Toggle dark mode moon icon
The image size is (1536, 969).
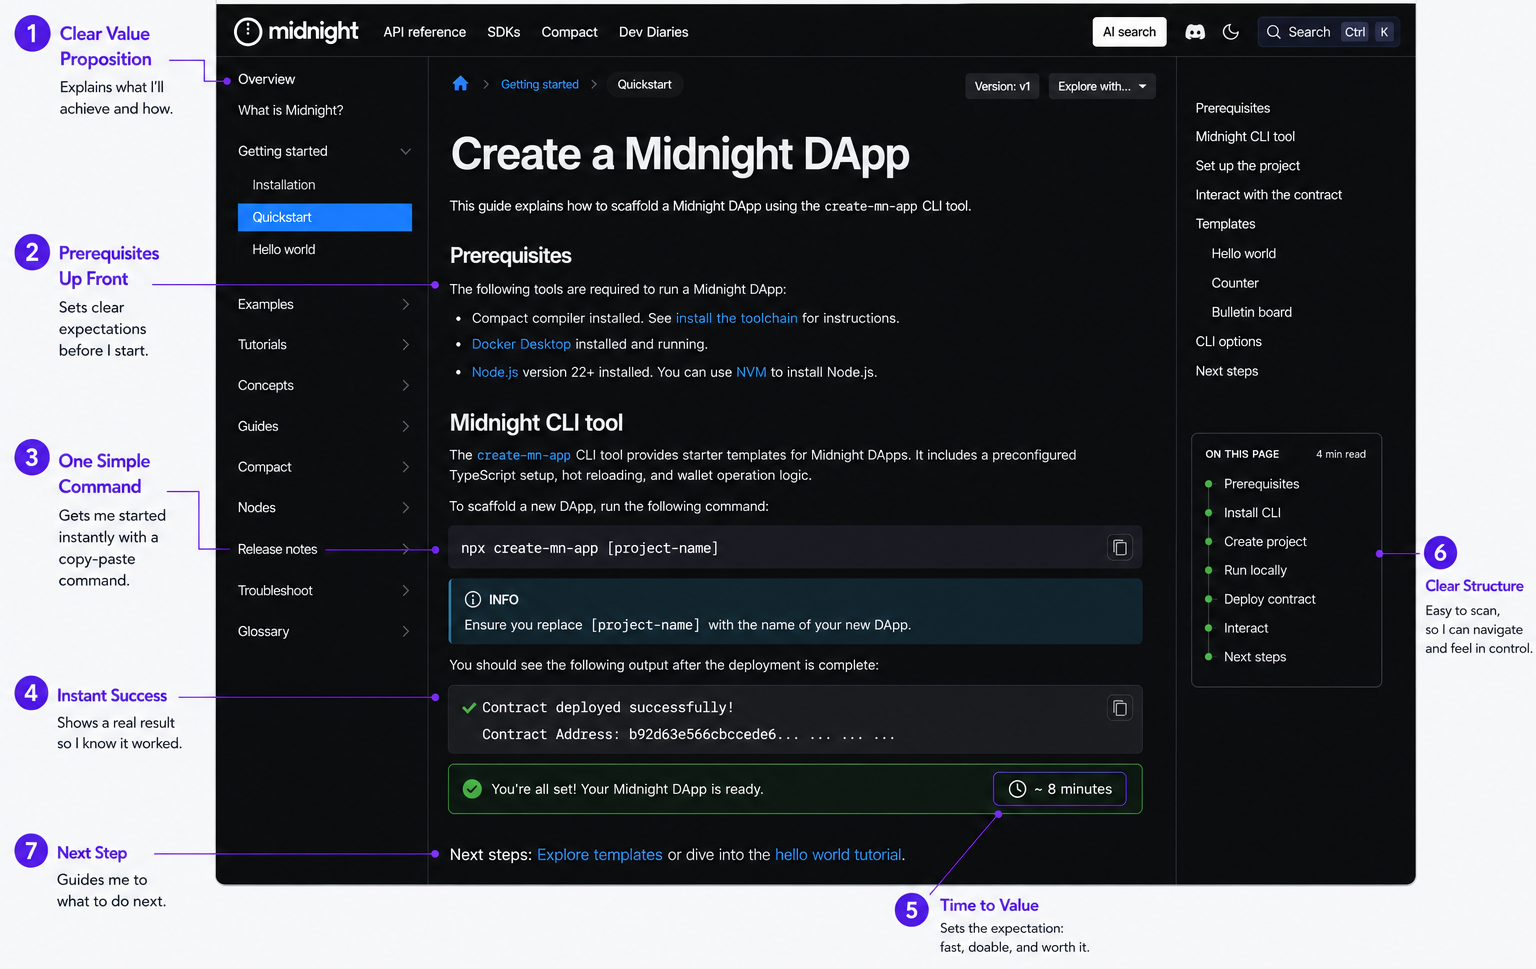1231,32
